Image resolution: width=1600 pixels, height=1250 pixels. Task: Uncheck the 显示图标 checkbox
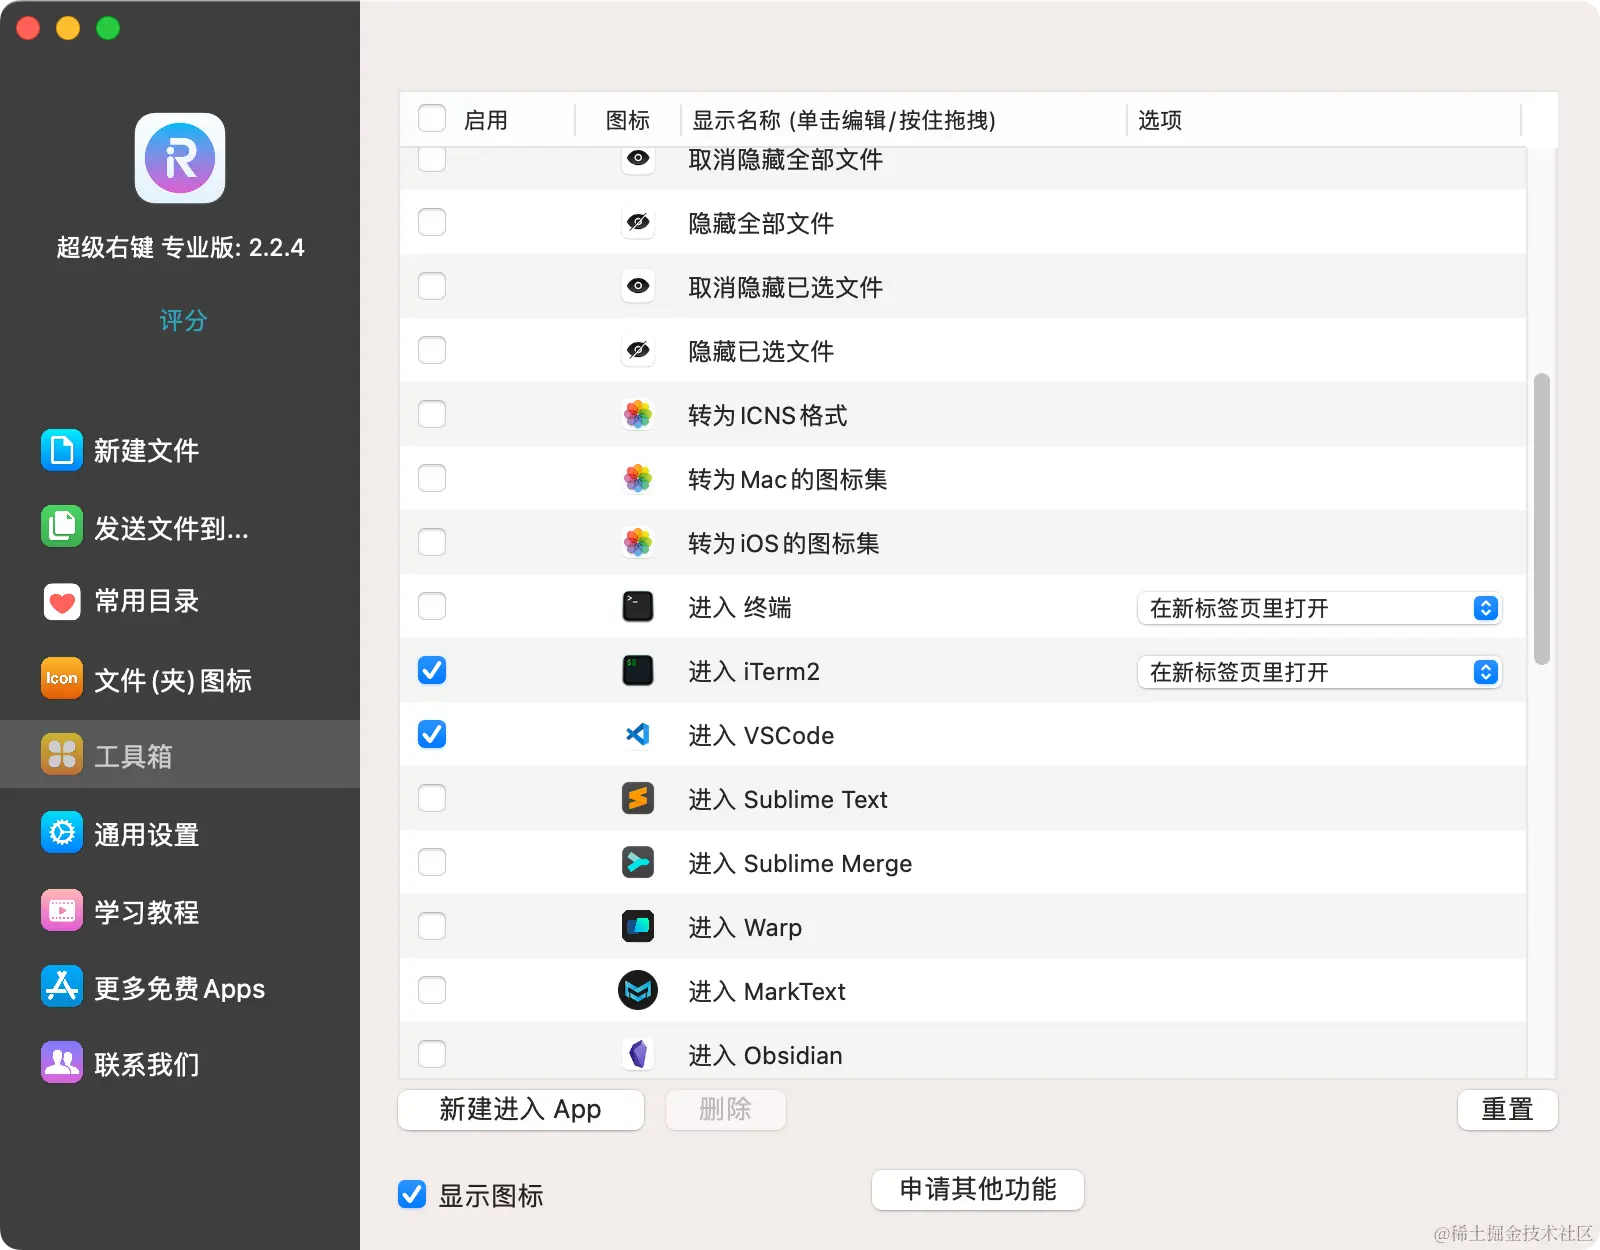pos(412,1194)
